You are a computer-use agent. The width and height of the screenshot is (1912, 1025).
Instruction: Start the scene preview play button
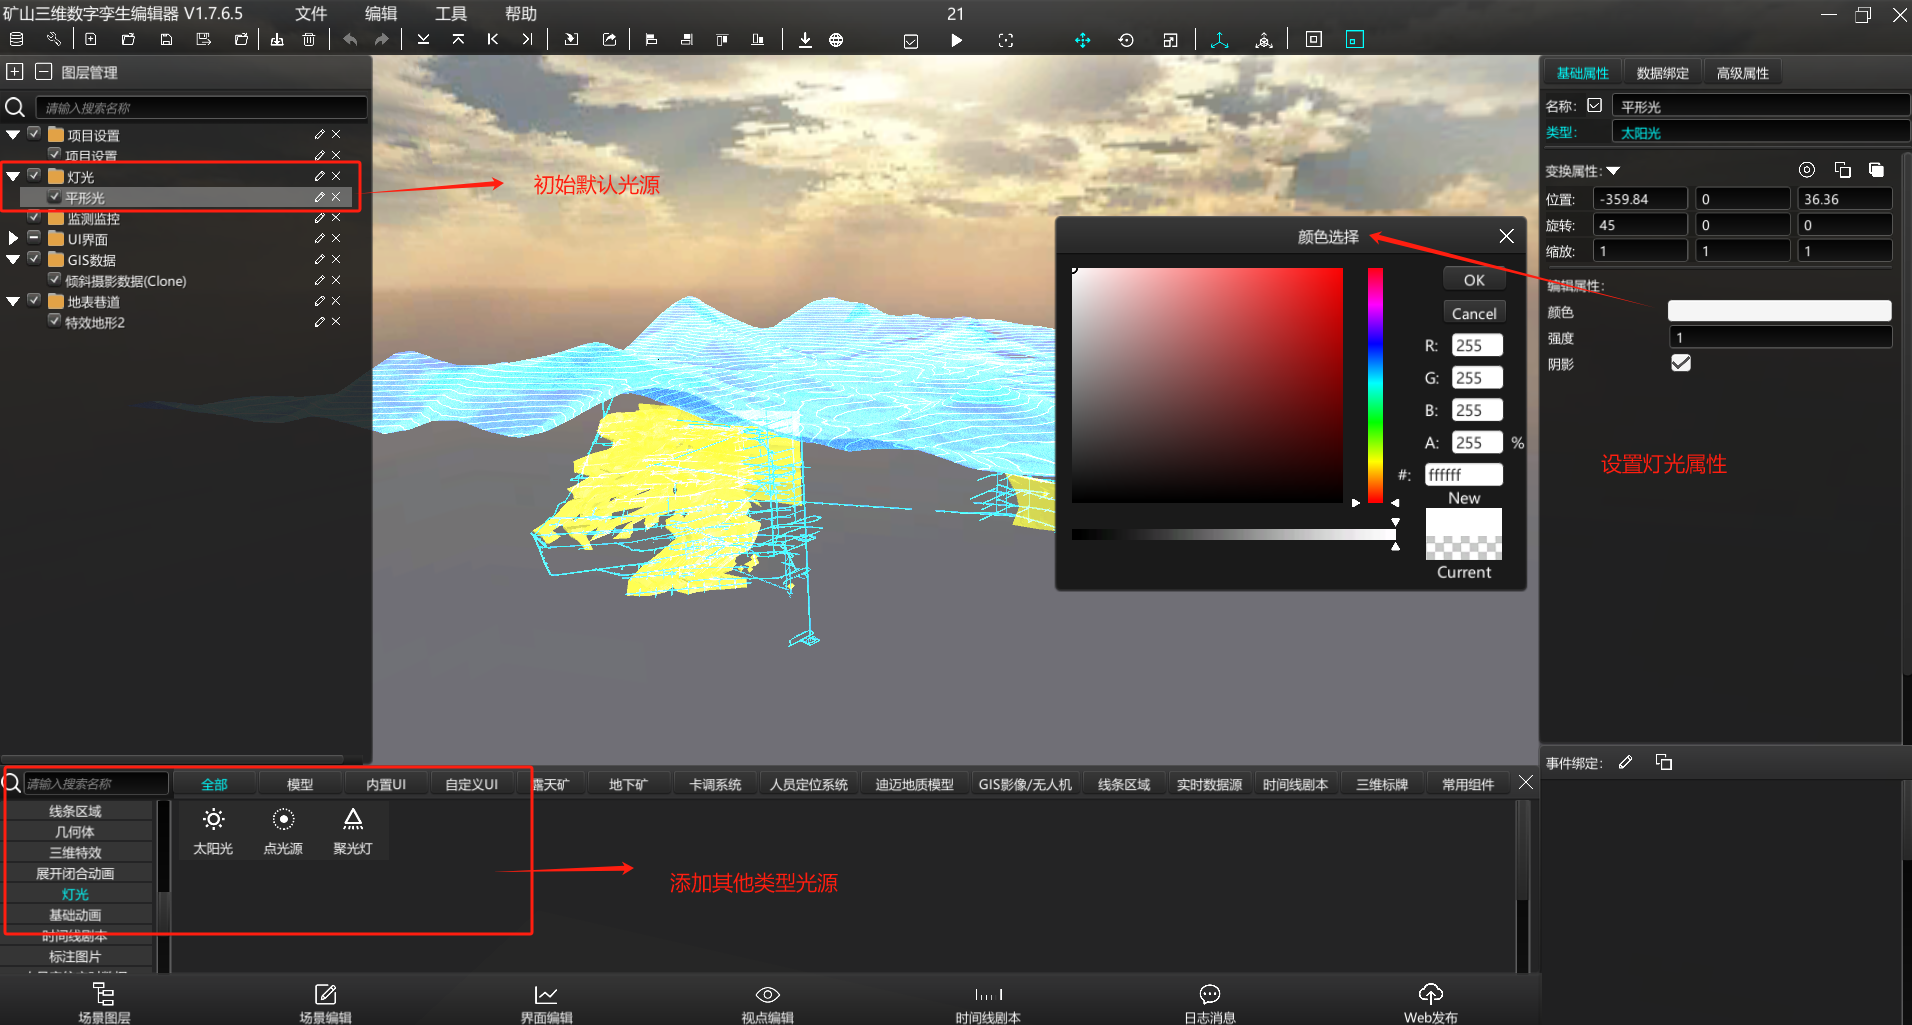point(956,40)
